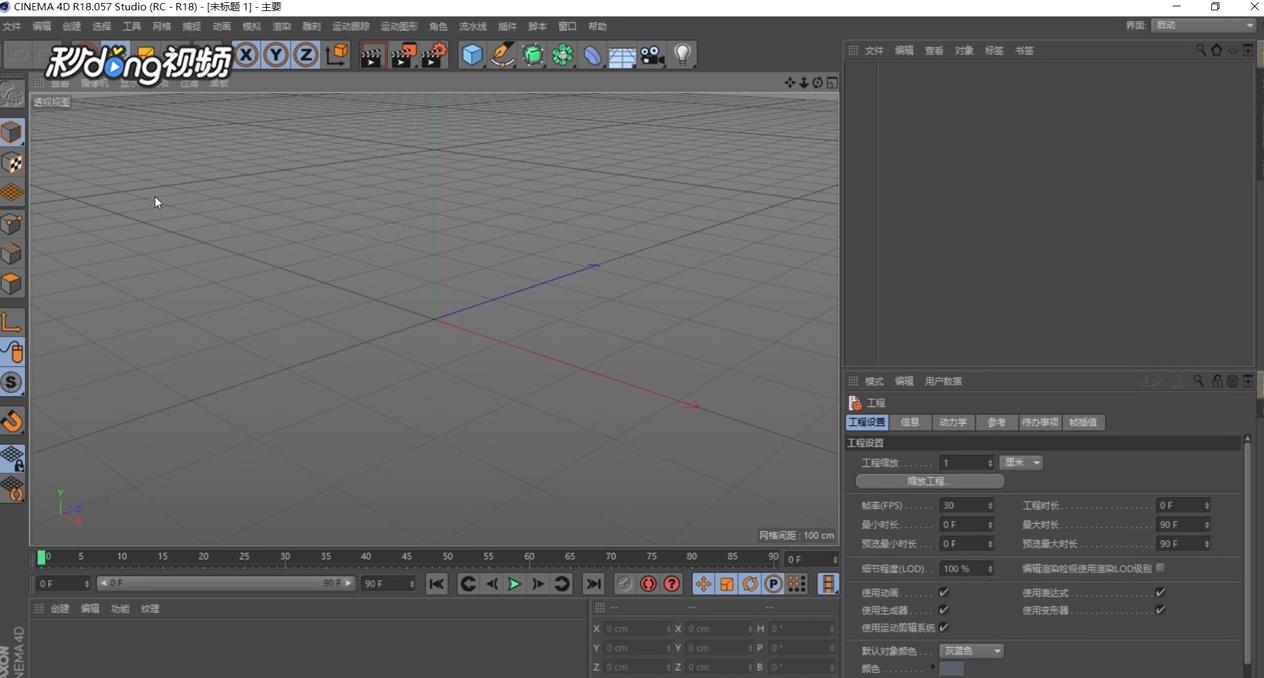Image resolution: width=1264 pixels, height=678 pixels.
Task: Switch to the 待办事项 tab
Action: [1039, 422]
